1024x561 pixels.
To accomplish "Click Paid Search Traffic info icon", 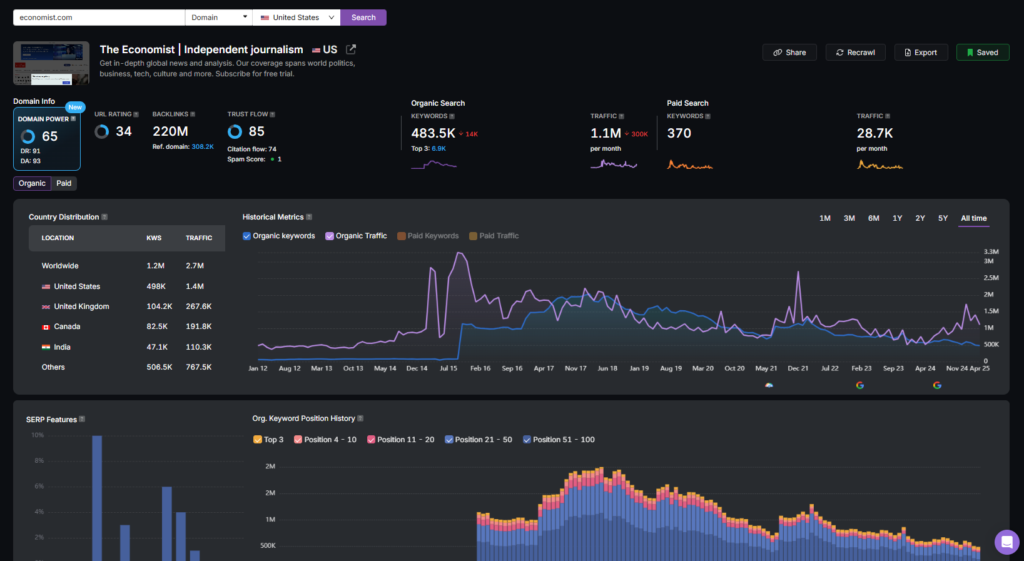I will click(x=887, y=116).
